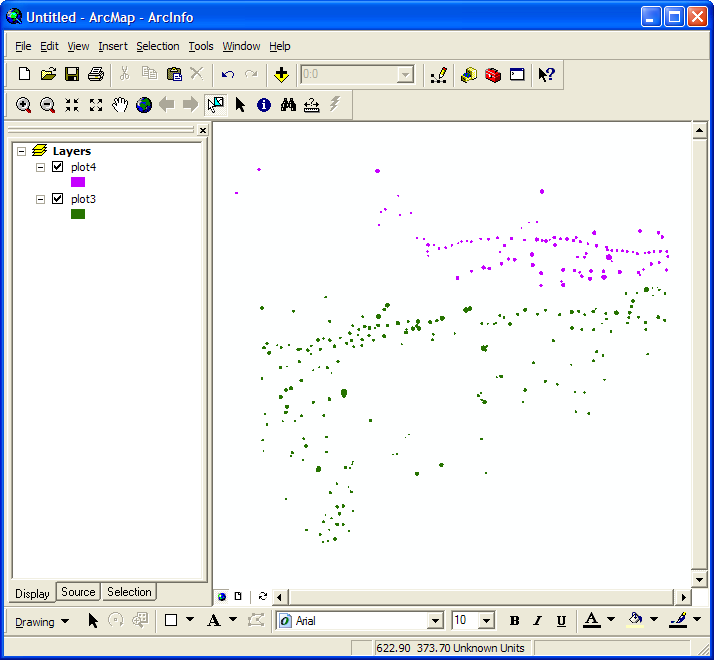Launch ArcCatalog from the toolbar
714x660 pixels.
469,74
